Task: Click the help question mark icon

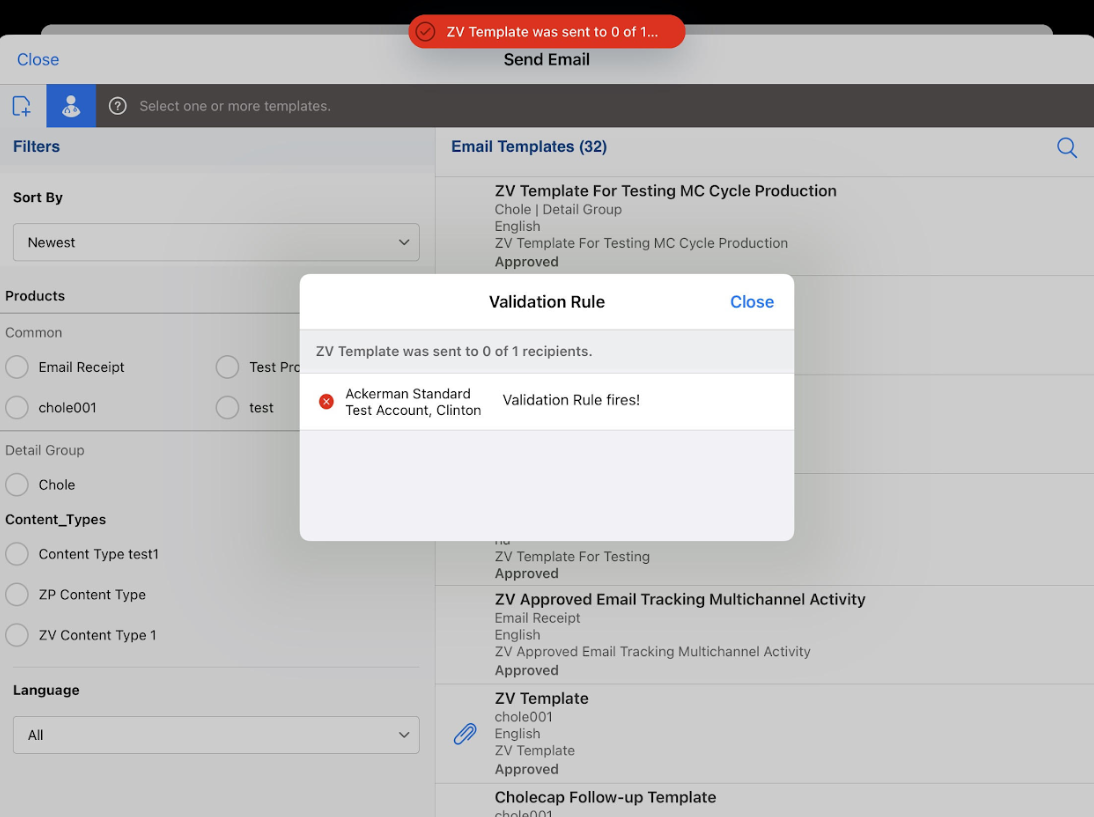Action: [118, 106]
